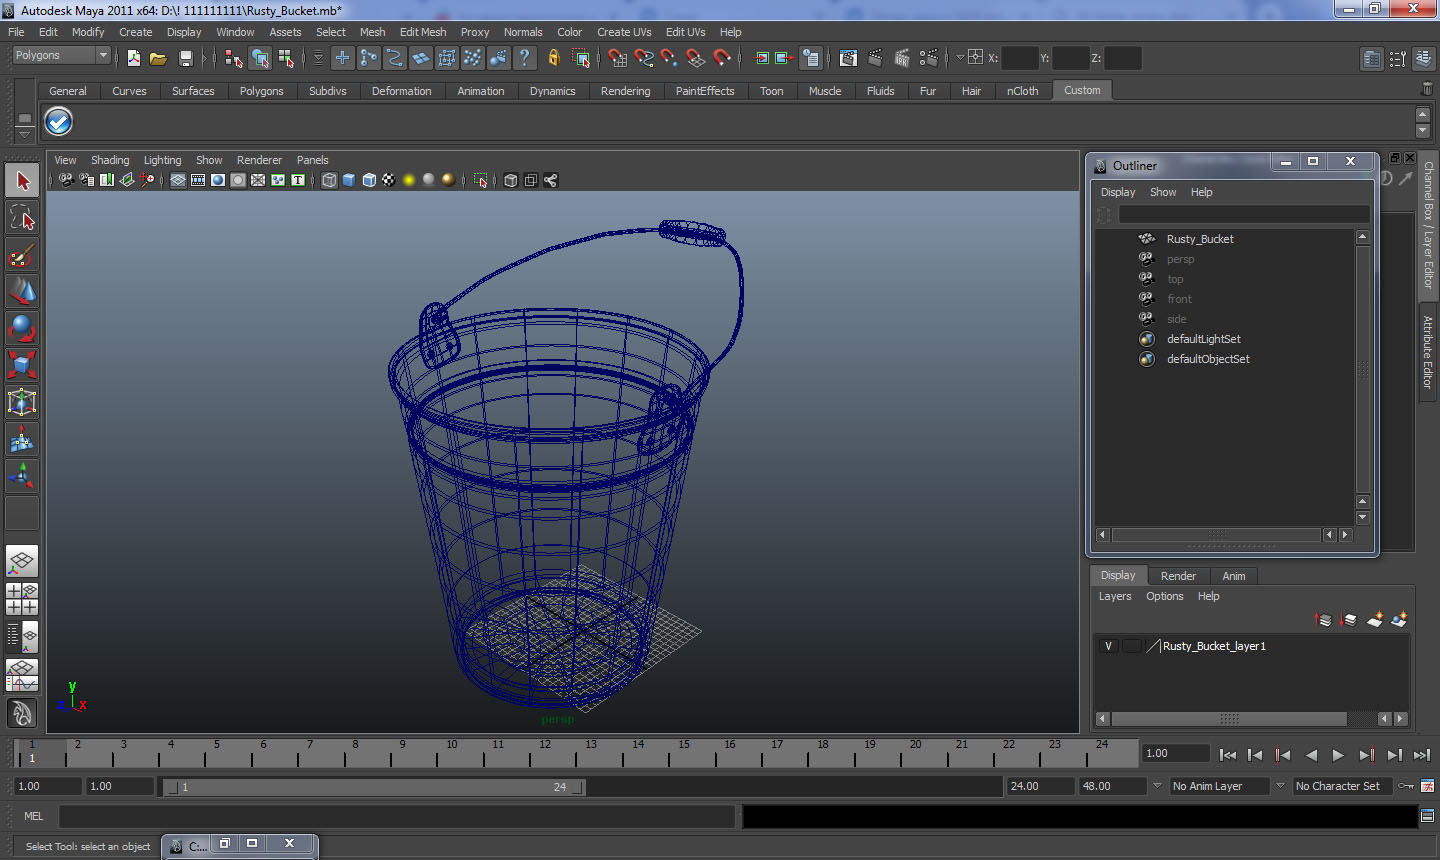The height and width of the screenshot is (860, 1440).
Task: Show previous shelf row up arrow
Action: tap(1423, 116)
